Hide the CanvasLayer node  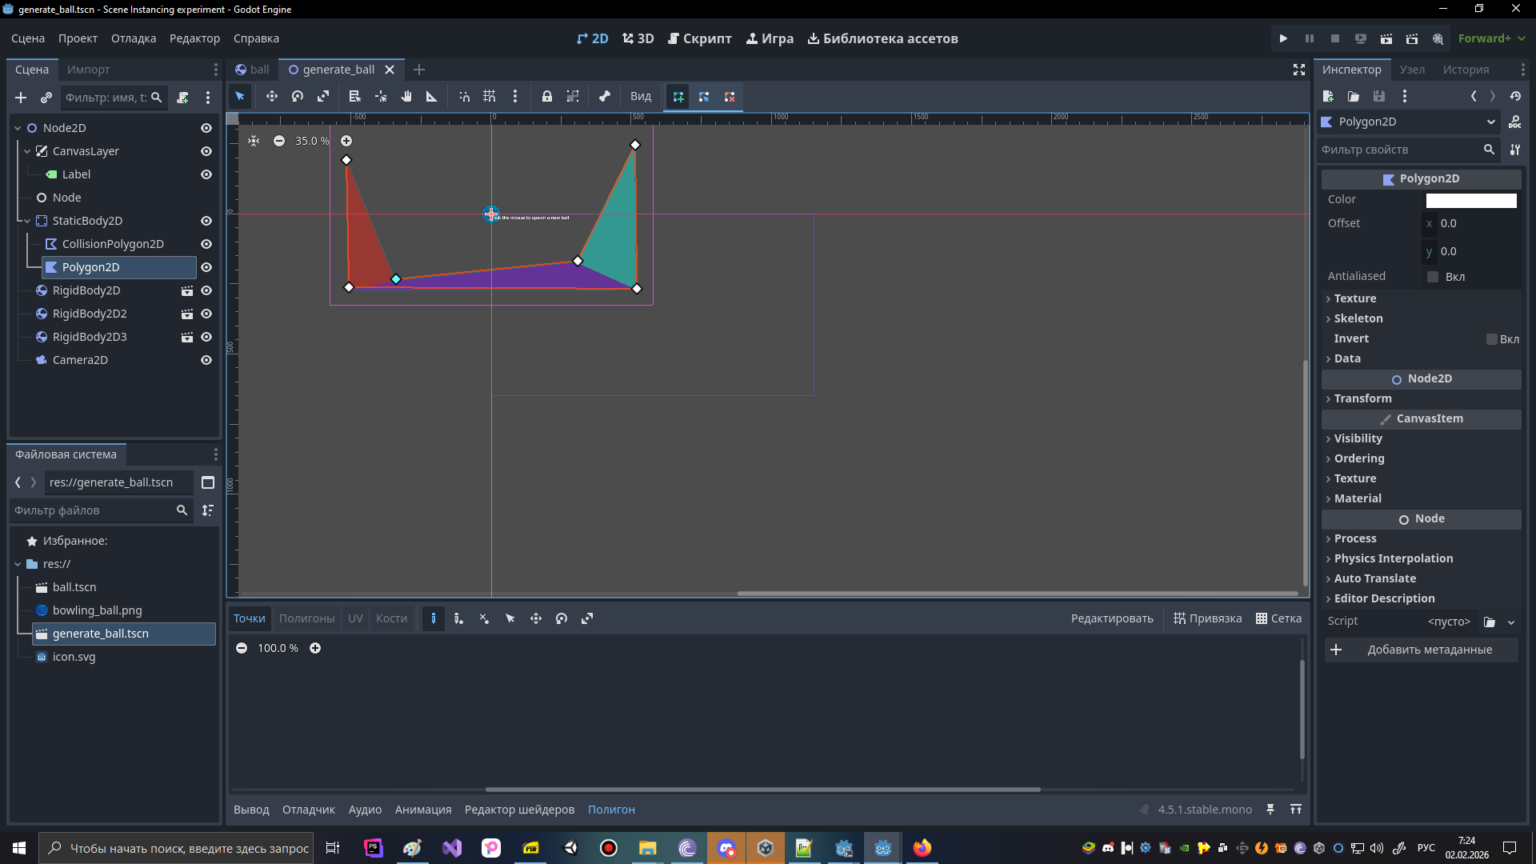(206, 151)
